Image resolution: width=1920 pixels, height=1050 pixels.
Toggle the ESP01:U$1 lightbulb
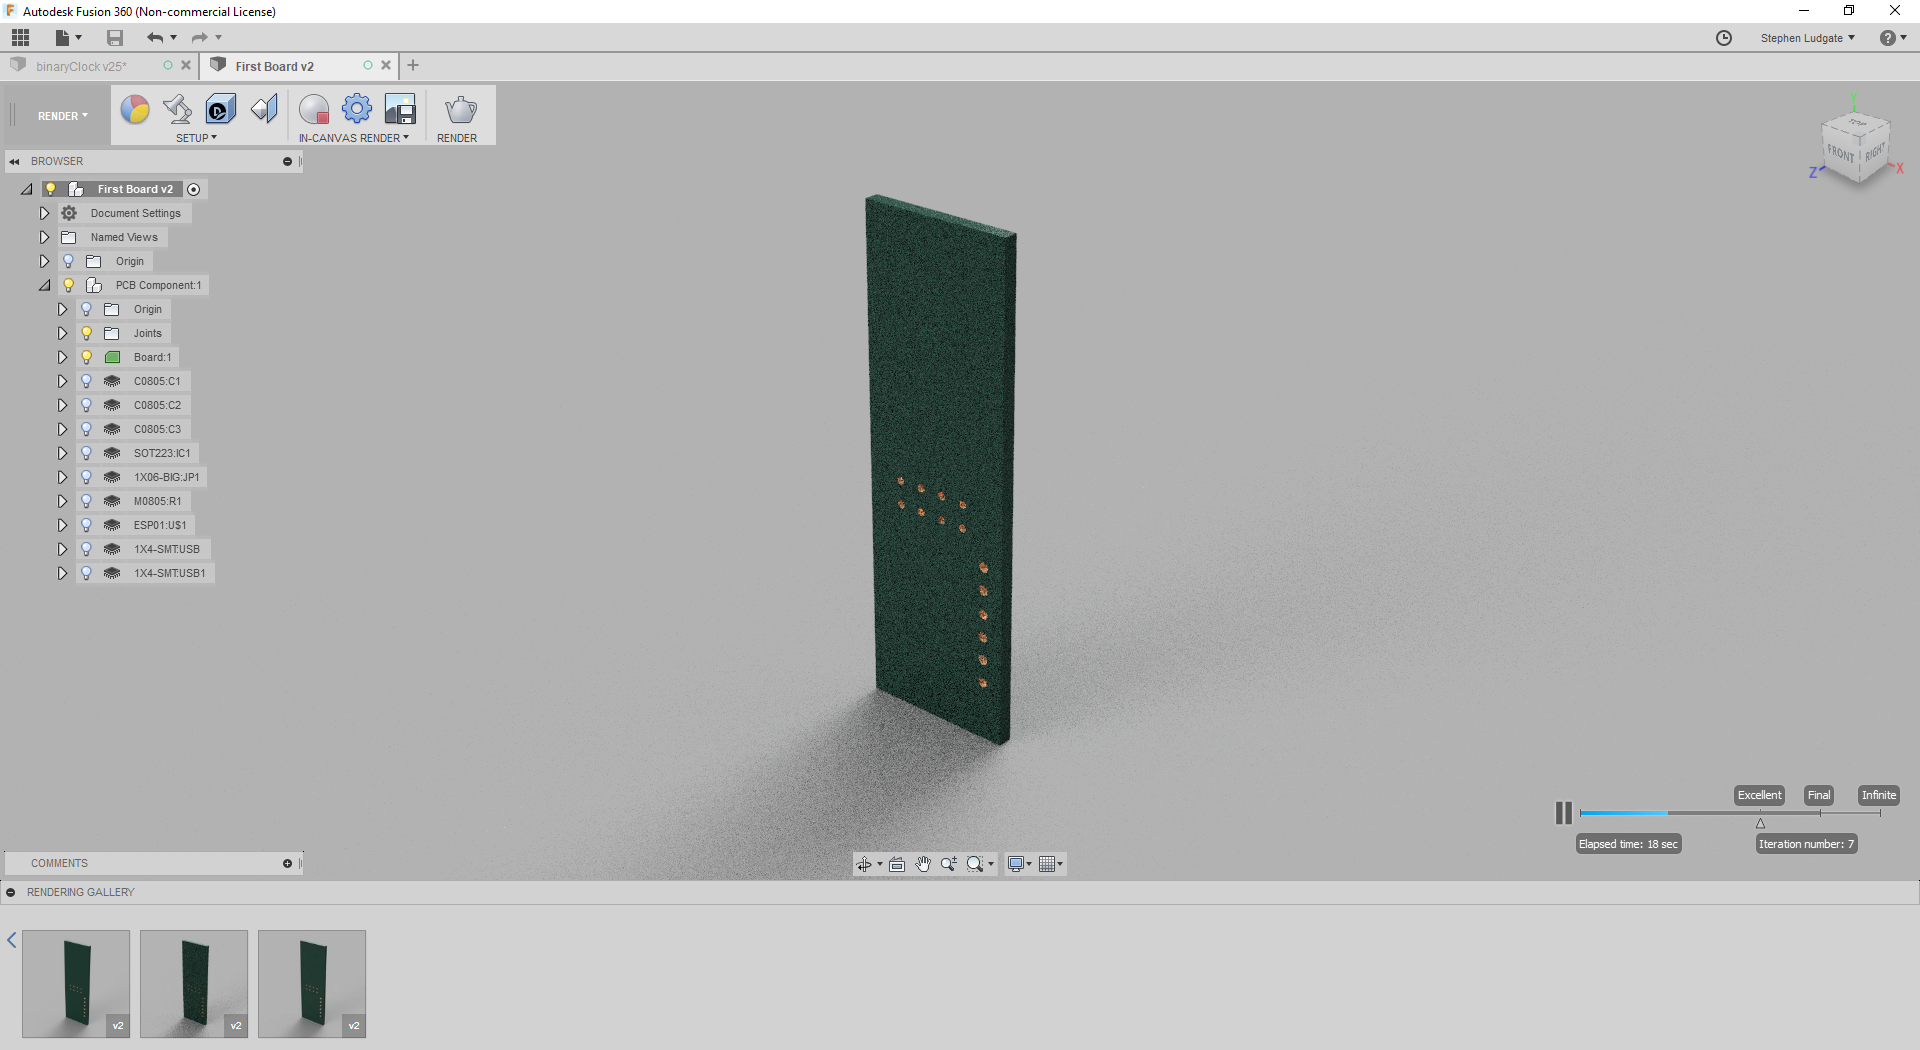click(x=86, y=525)
